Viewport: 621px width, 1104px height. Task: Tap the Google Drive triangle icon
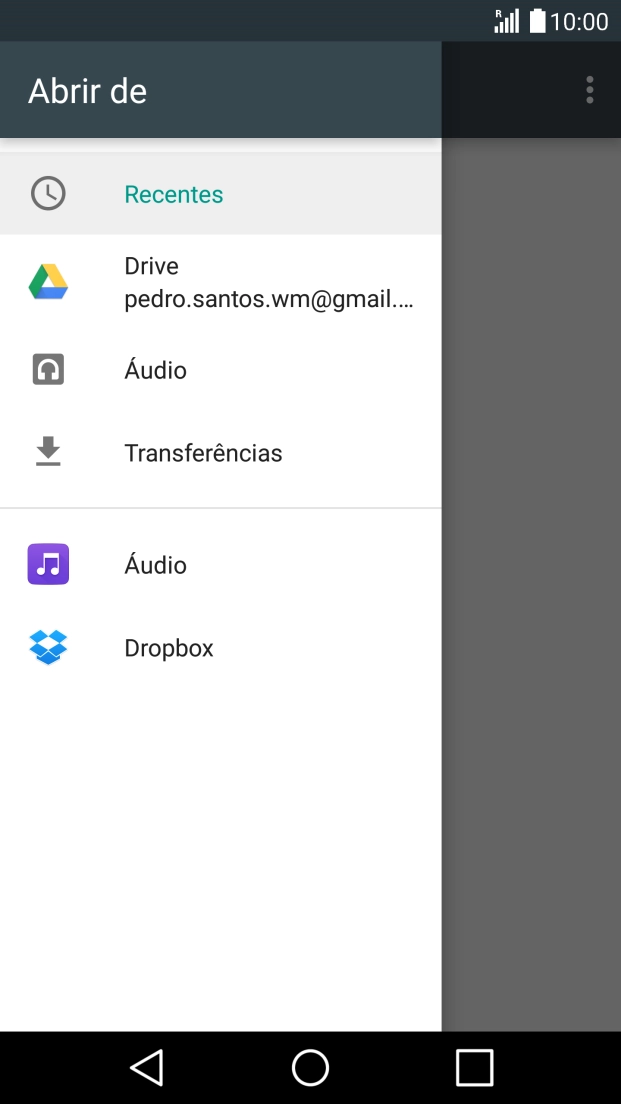coord(48,283)
